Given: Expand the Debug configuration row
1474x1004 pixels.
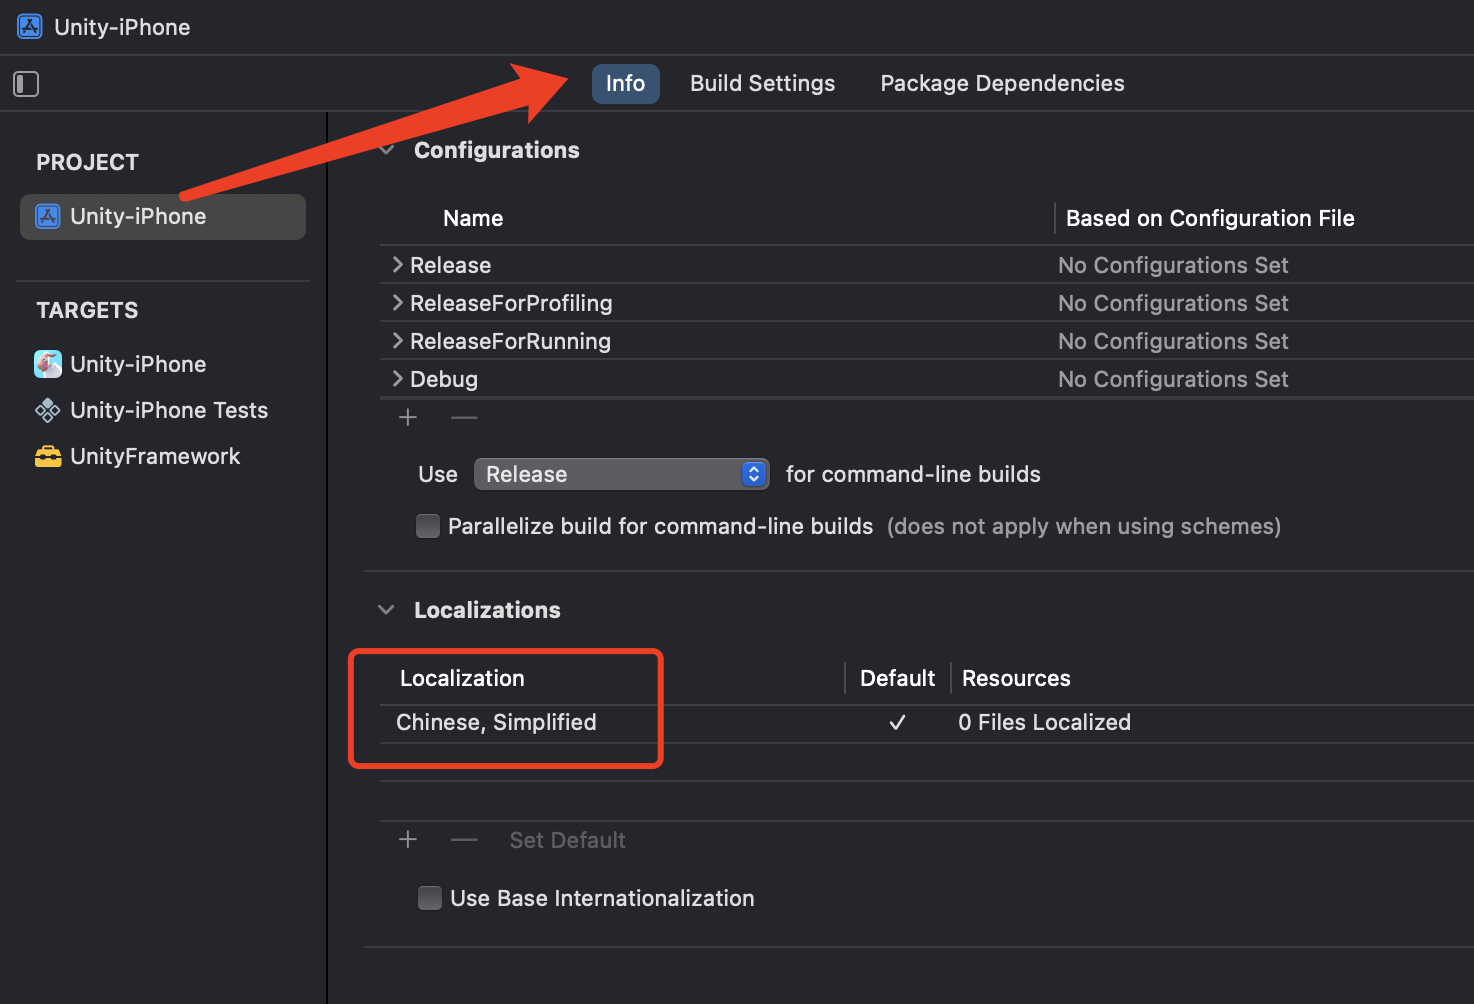Looking at the screenshot, I should [398, 379].
